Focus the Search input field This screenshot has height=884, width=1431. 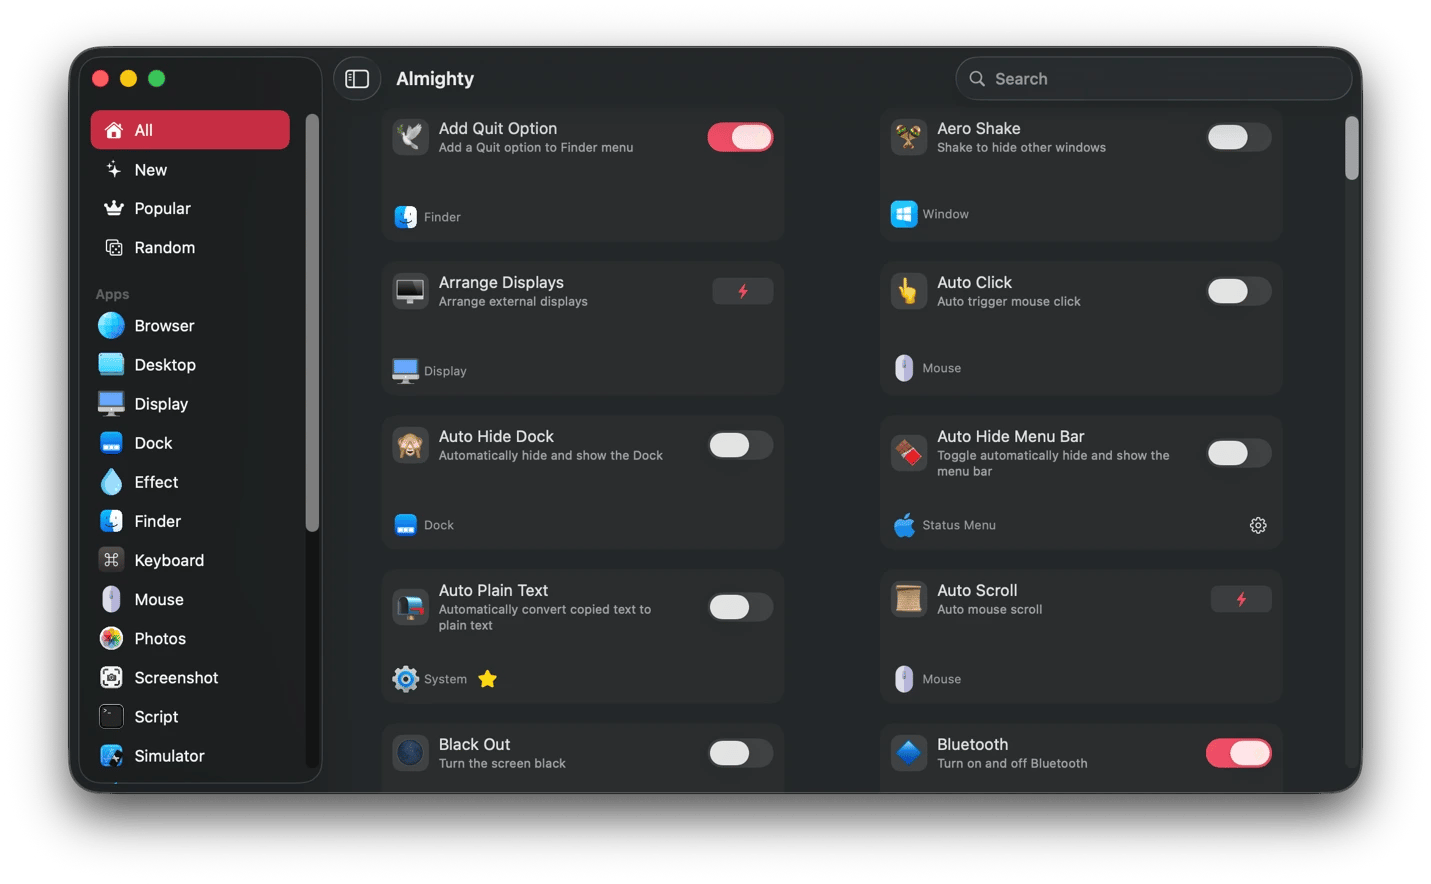click(1154, 79)
